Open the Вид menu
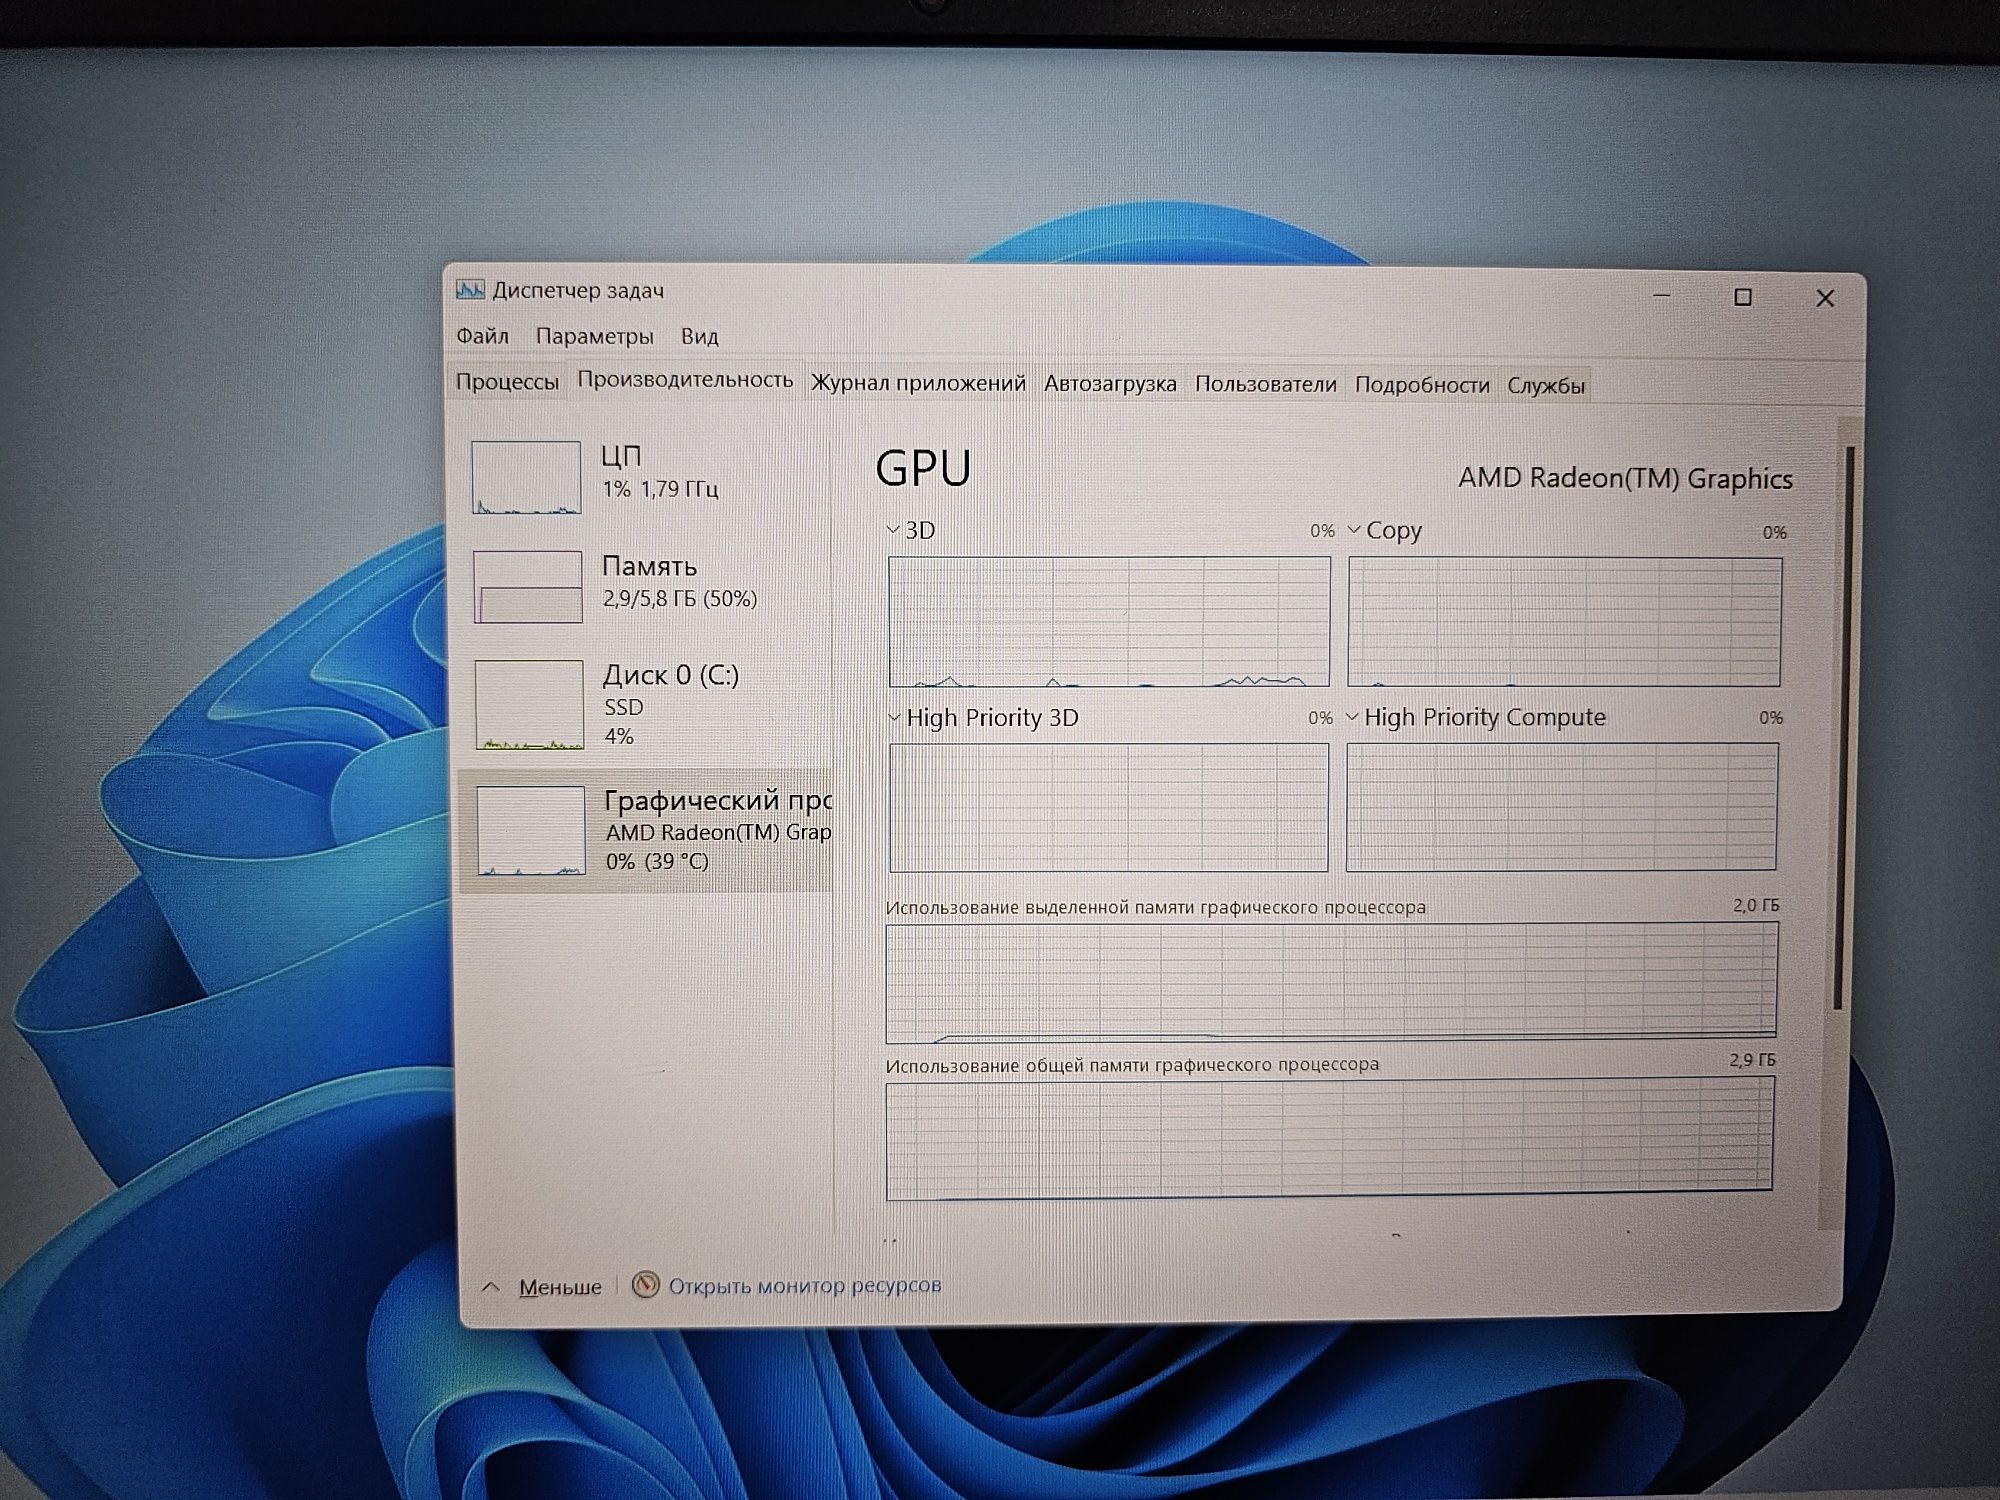 coord(700,337)
